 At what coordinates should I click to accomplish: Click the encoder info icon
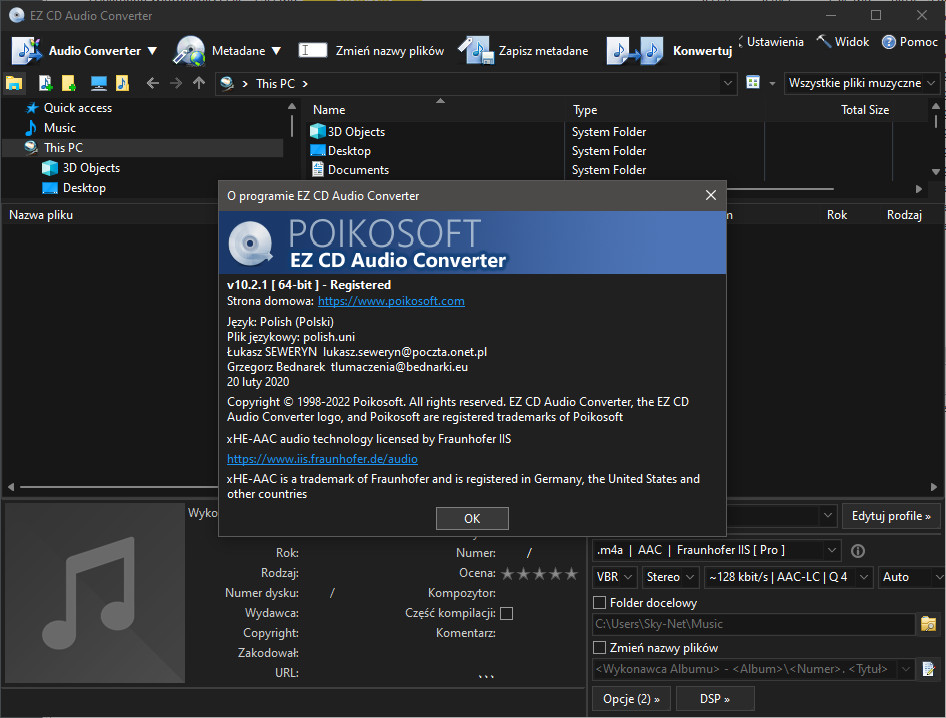857,551
